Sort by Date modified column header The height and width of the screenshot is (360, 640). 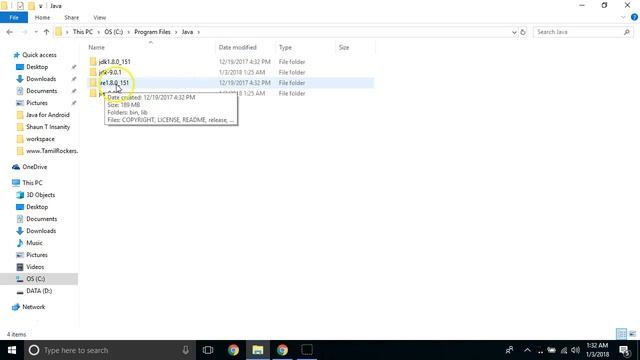[238, 47]
